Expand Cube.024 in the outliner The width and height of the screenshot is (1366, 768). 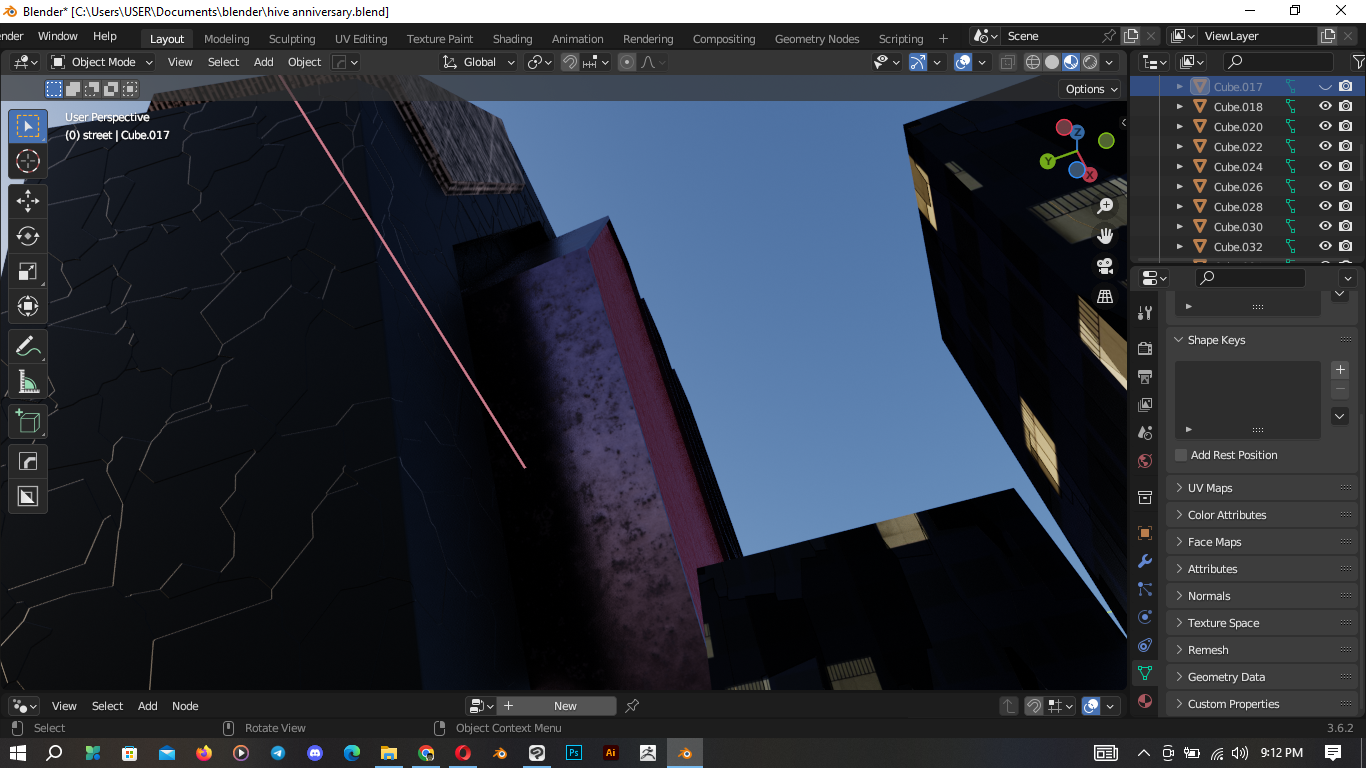(x=1180, y=167)
